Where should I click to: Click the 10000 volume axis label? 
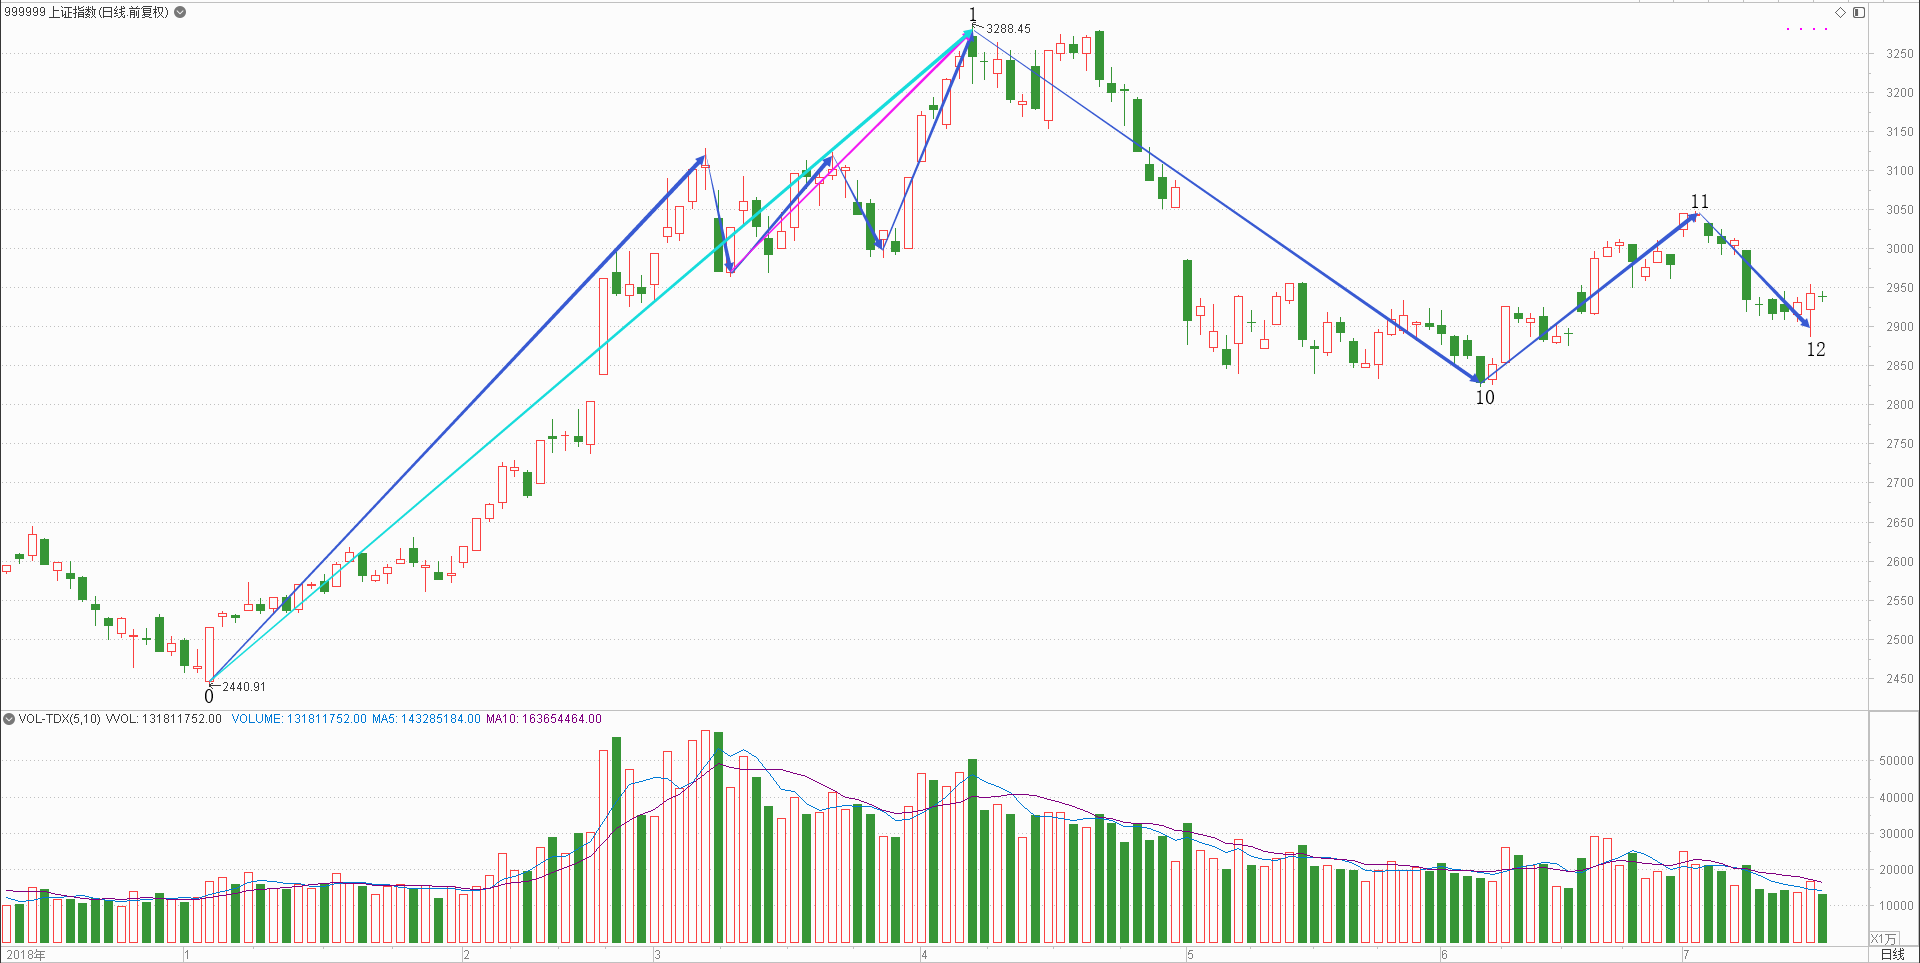pos(1896,905)
